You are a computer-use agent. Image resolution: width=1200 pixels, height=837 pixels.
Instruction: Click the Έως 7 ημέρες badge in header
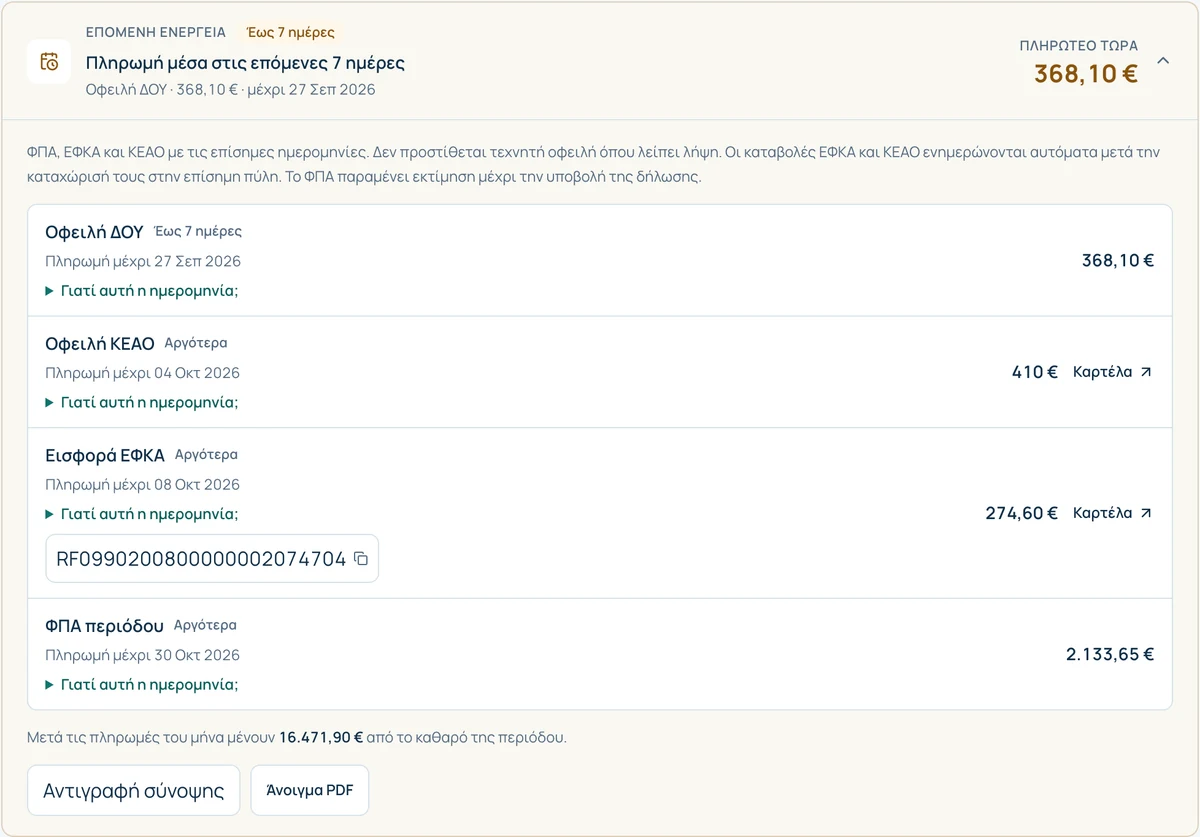pyautogui.click(x=291, y=32)
